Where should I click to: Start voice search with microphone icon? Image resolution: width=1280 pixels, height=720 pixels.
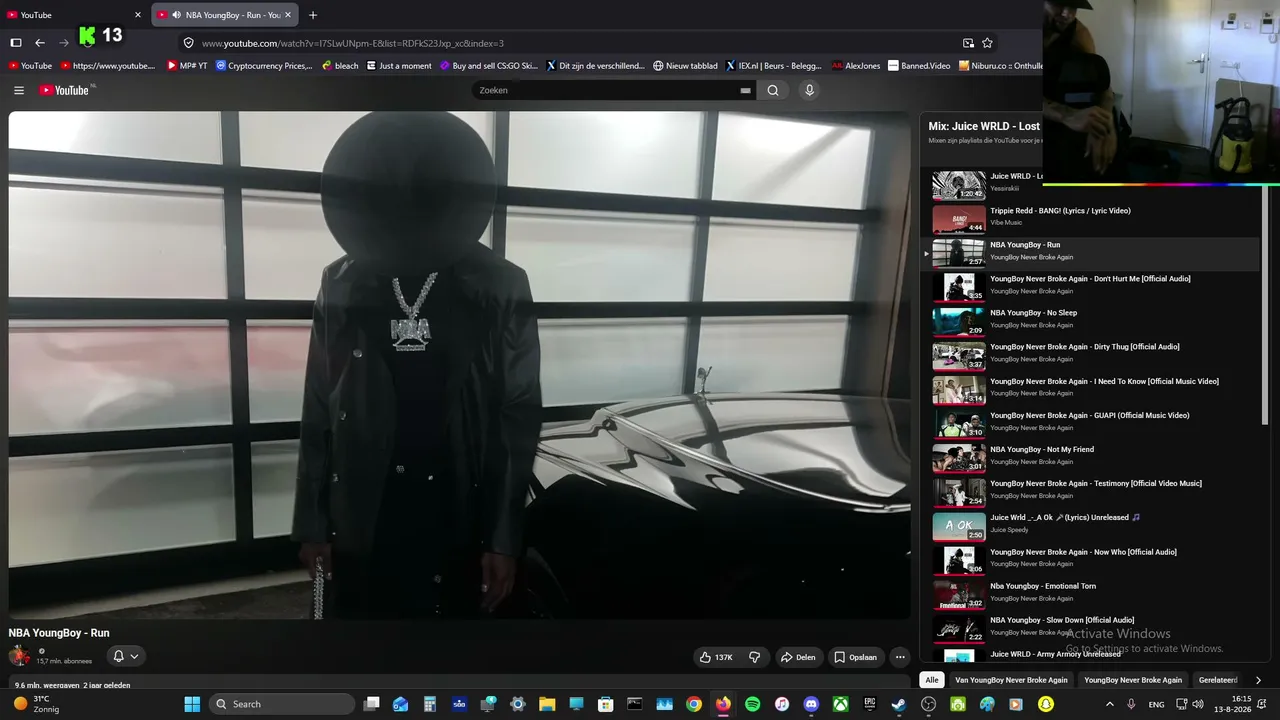809,90
